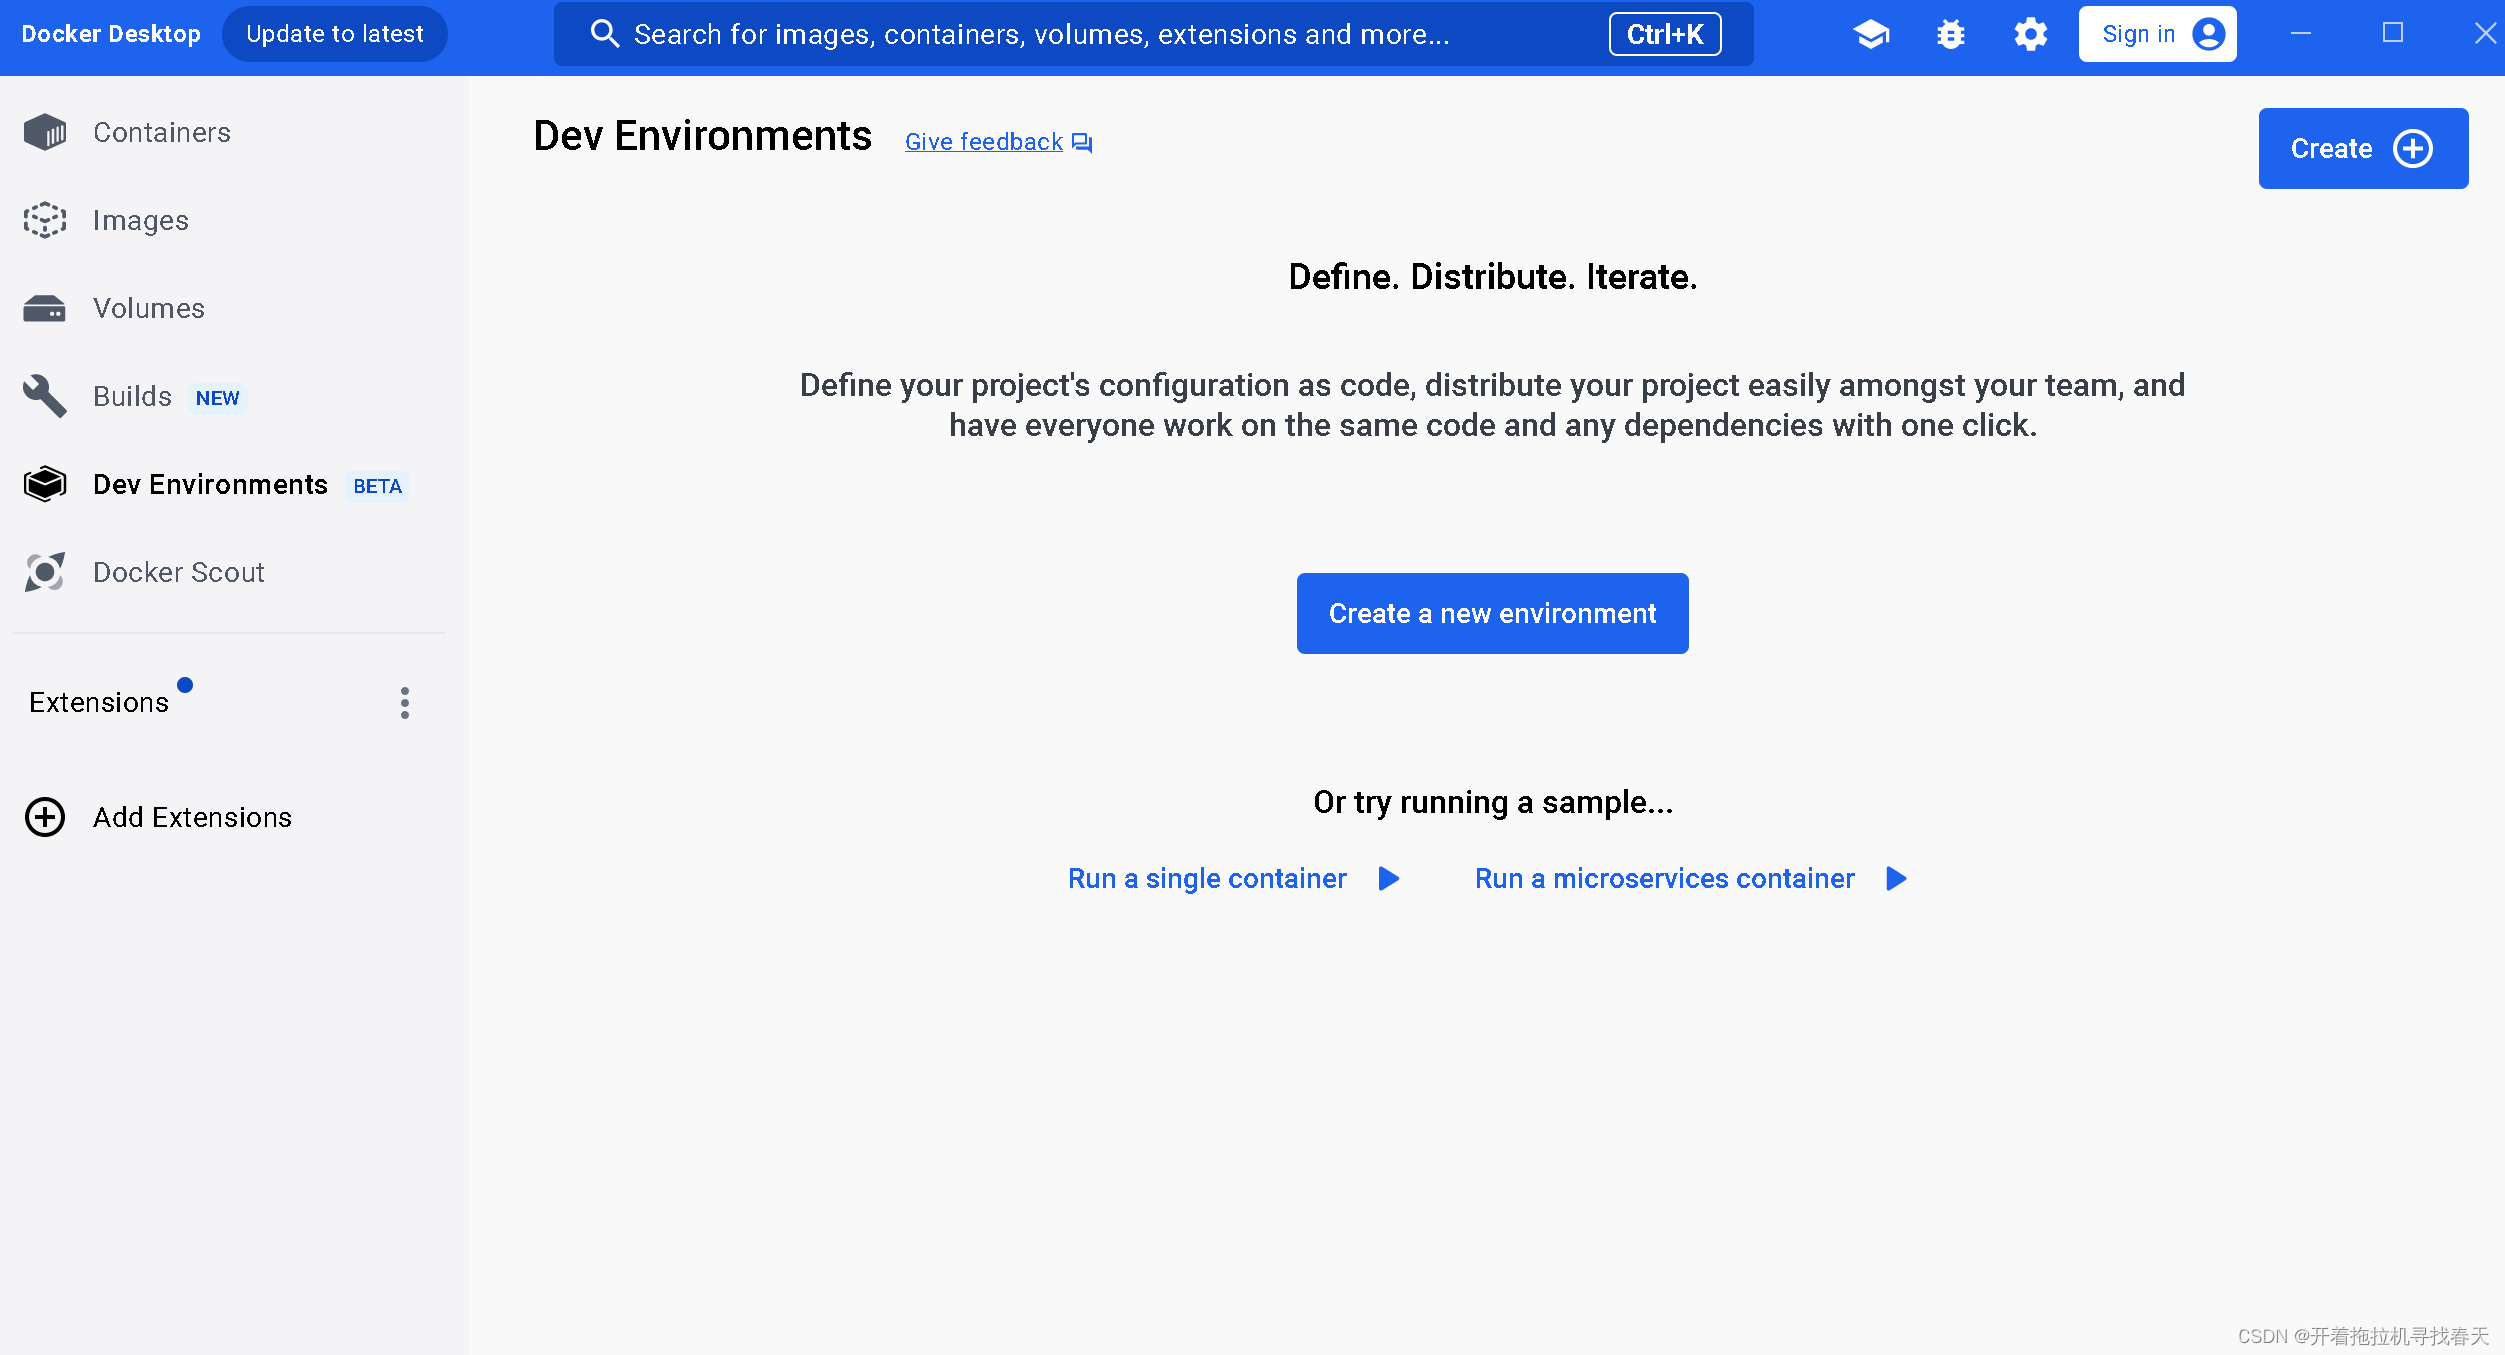2505x1355 pixels.
Task: Open troubleshoot bug icon
Action: [x=1950, y=35]
